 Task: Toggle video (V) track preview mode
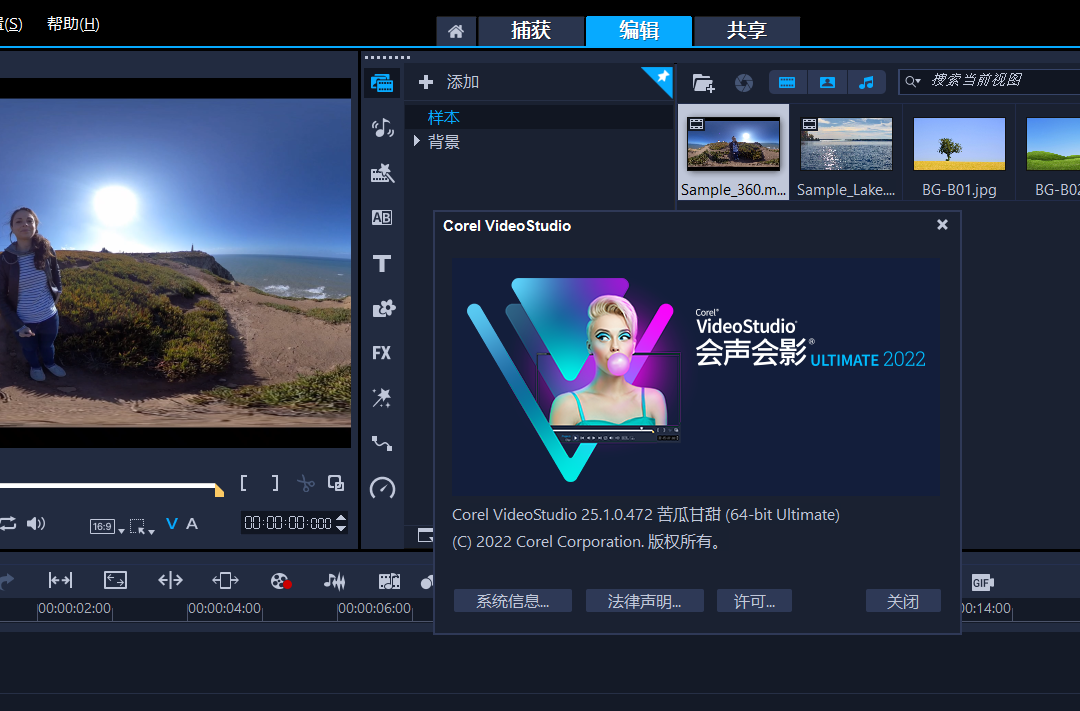click(x=172, y=524)
